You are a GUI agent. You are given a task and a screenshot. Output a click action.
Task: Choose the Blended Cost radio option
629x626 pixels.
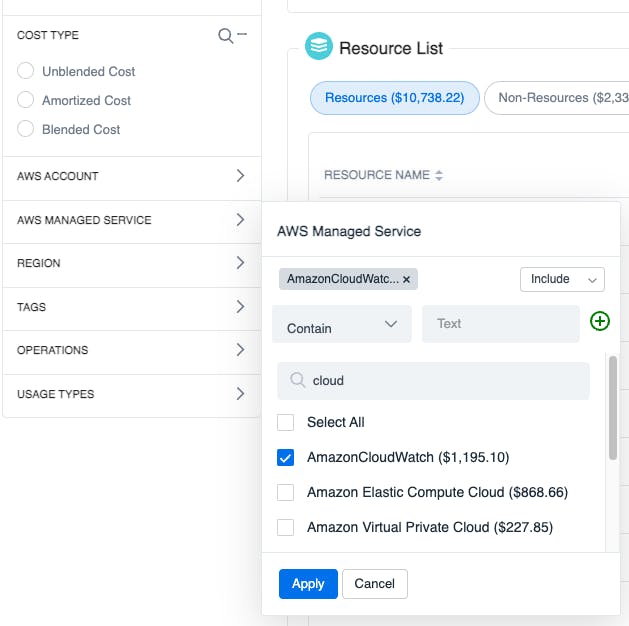click(26, 129)
